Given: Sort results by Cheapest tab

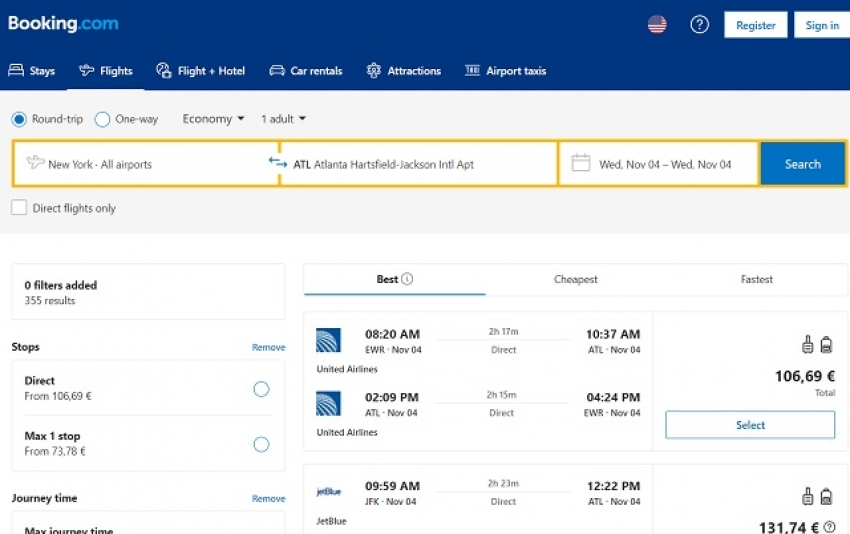Looking at the screenshot, I should 575,279.
